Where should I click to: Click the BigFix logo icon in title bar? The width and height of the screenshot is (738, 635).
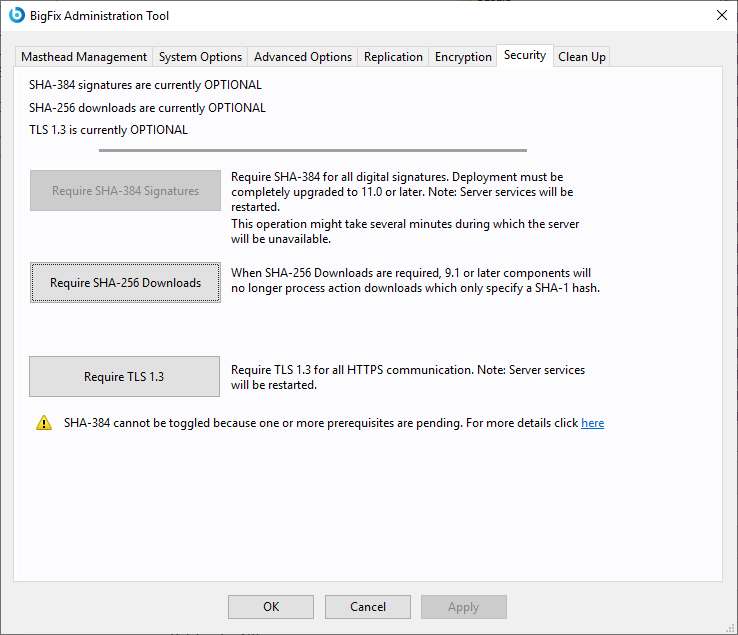(x=16, y=15)
